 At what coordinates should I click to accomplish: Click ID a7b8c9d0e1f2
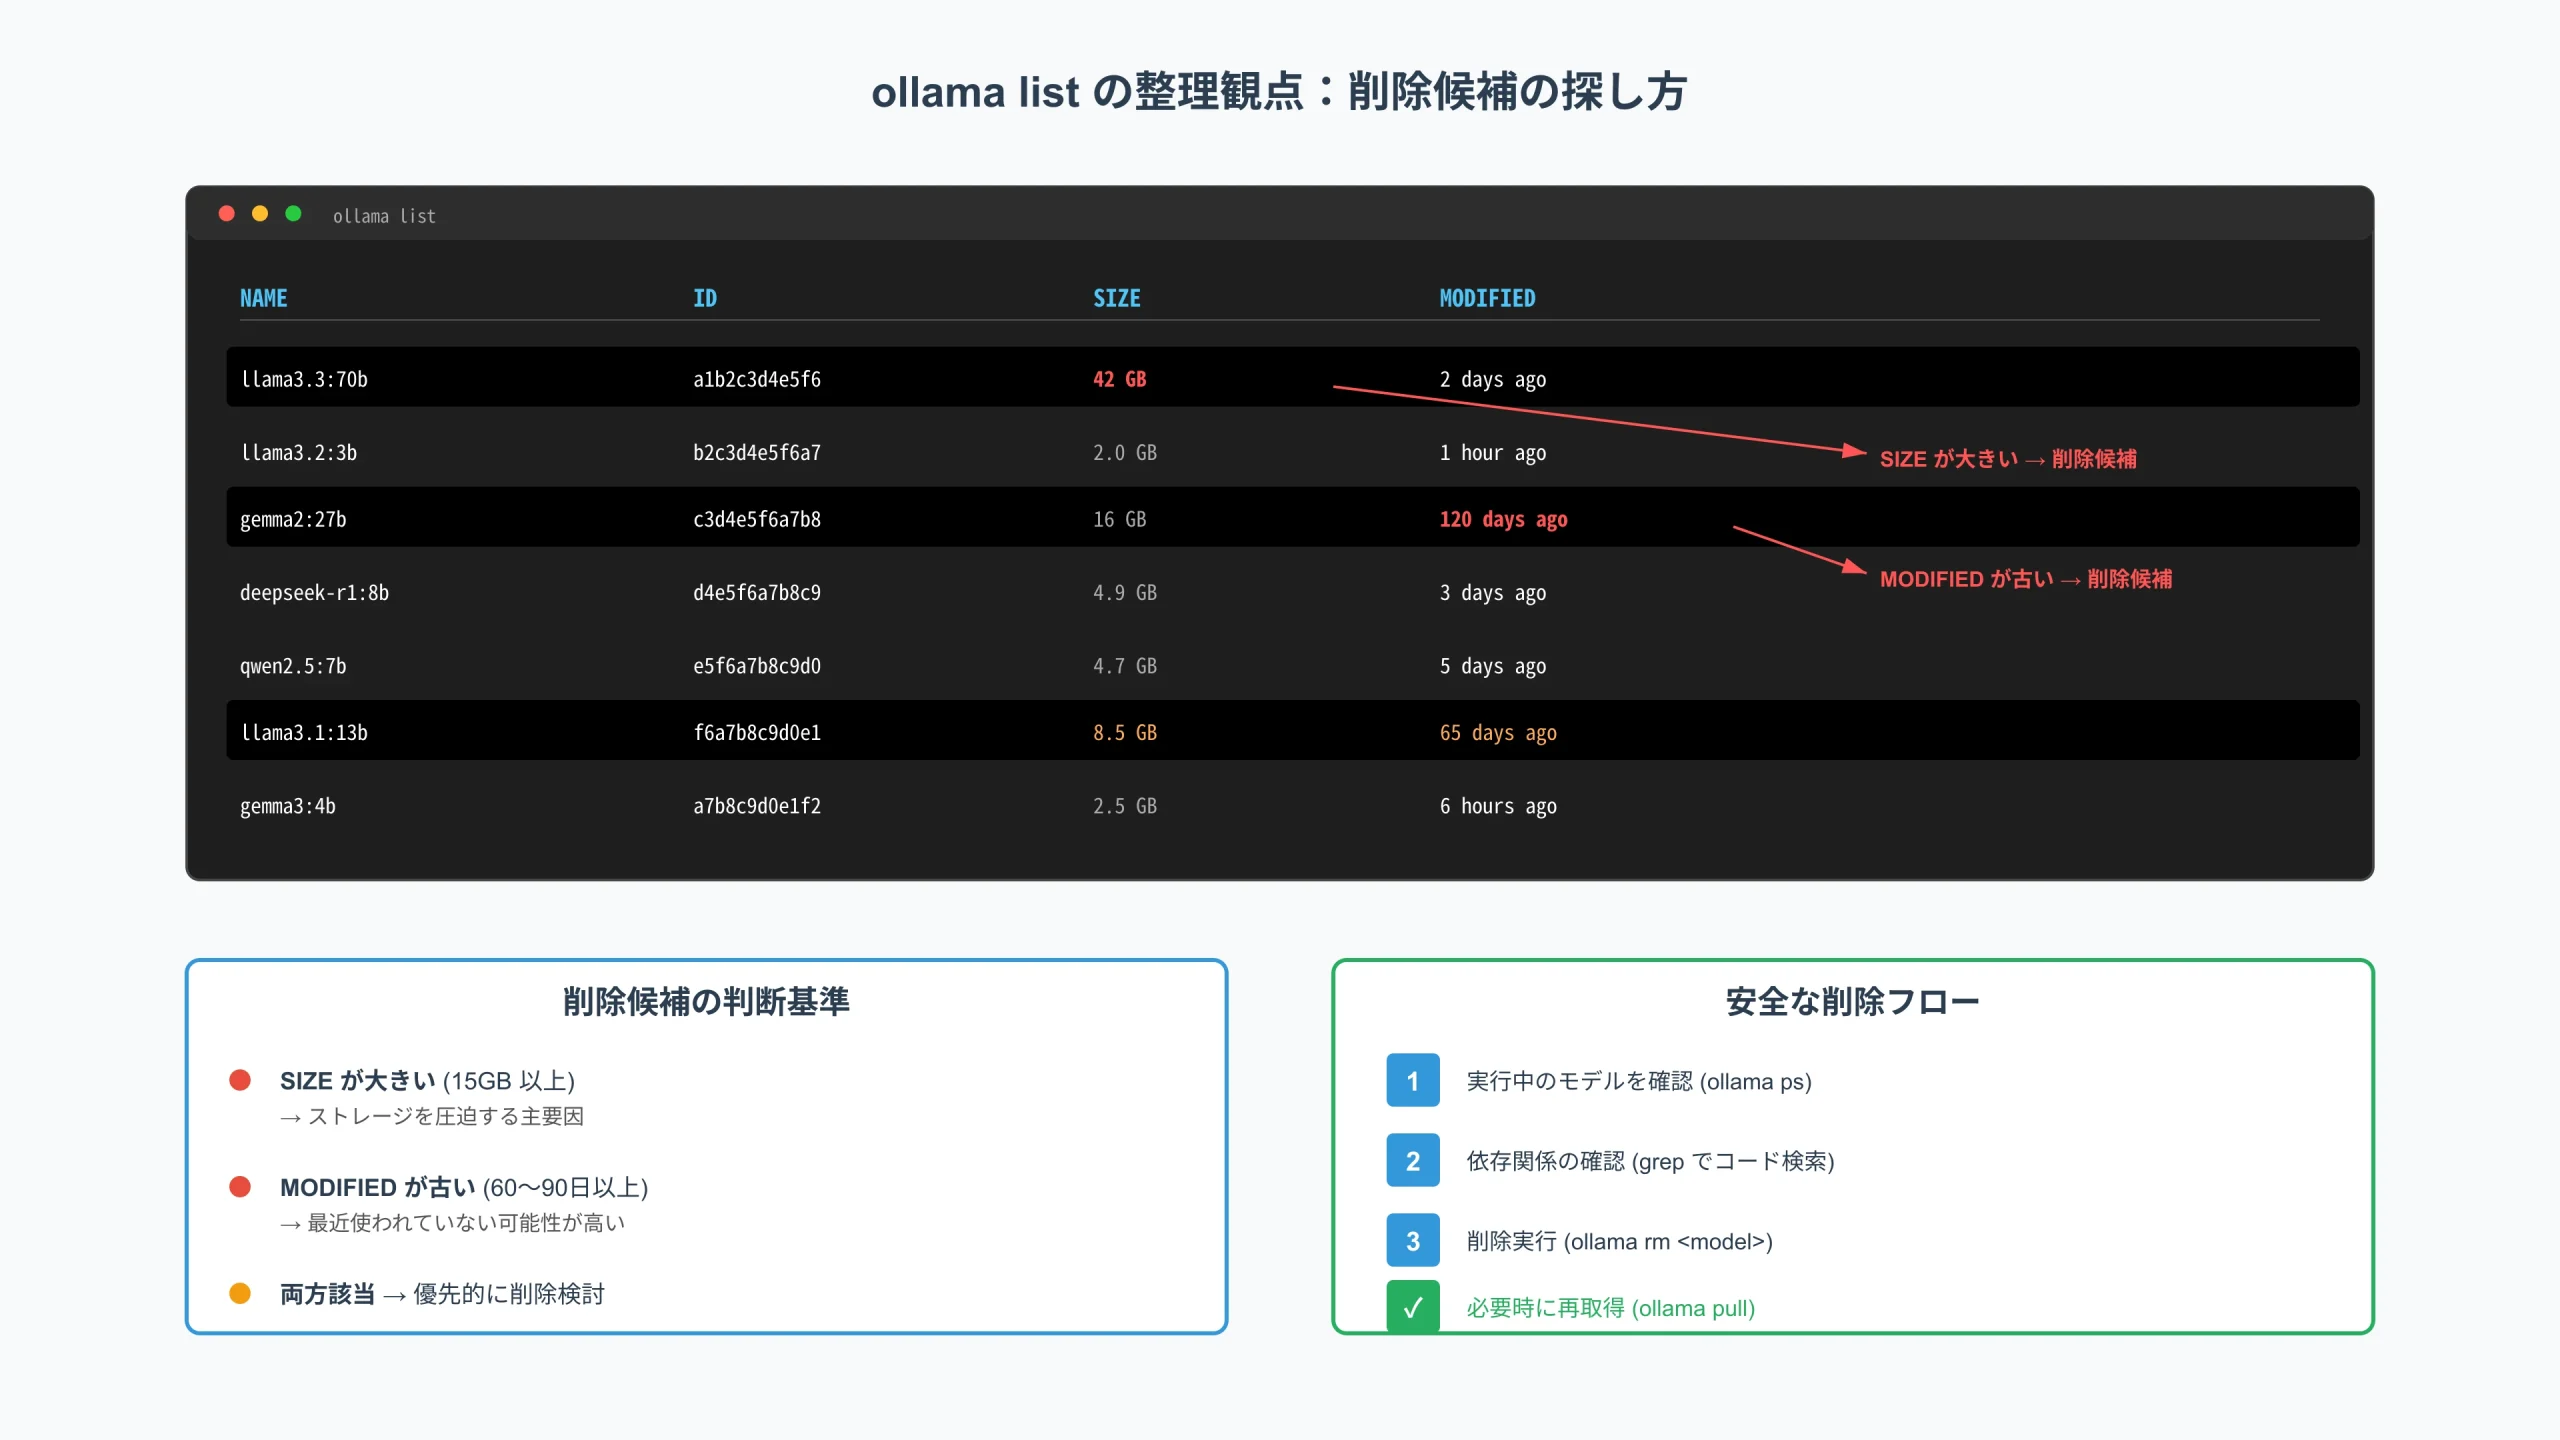[x=757, y=806]
